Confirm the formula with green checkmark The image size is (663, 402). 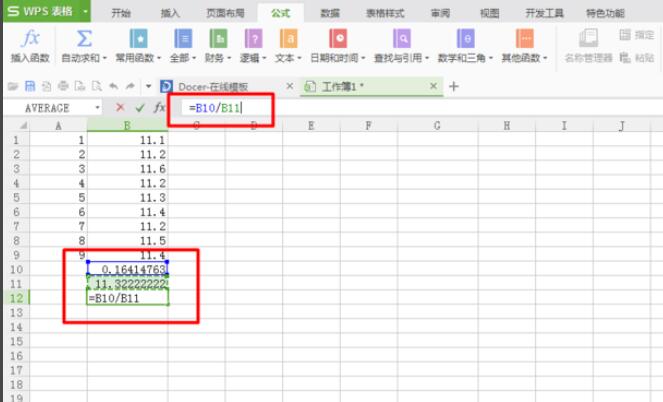139,107
